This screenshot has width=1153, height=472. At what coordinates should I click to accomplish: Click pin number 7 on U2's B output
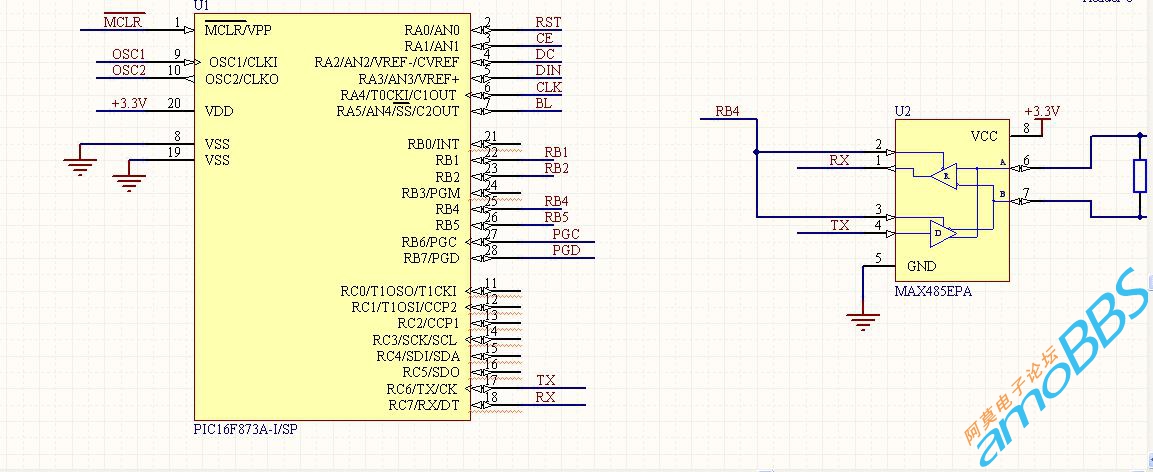click(1027, 193)
